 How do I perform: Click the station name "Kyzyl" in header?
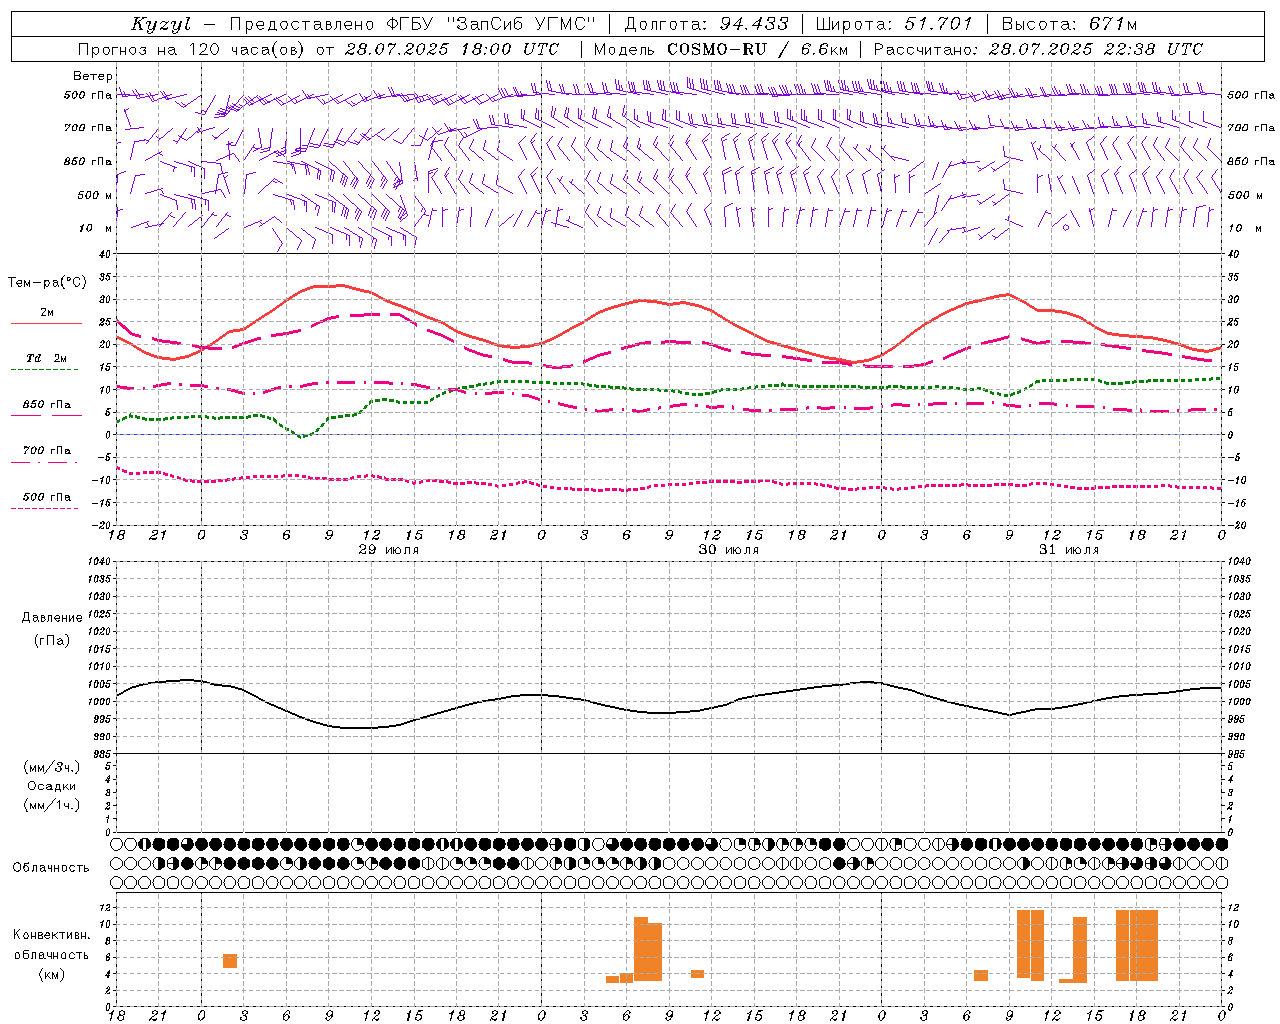click(160, 24)
